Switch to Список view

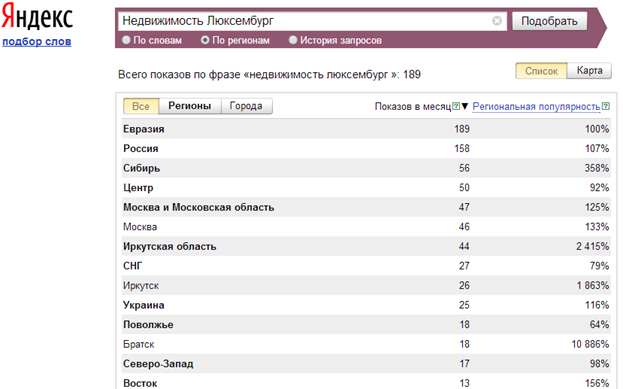click(x=541, y=71)
